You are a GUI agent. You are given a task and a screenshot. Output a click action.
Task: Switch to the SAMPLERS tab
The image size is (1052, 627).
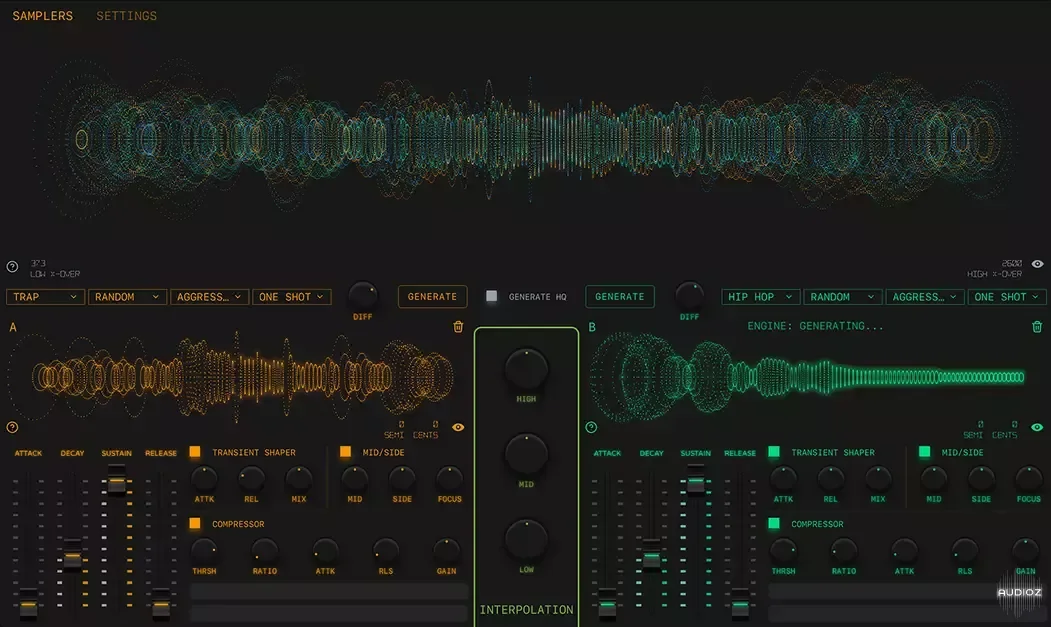coord(42,15)
